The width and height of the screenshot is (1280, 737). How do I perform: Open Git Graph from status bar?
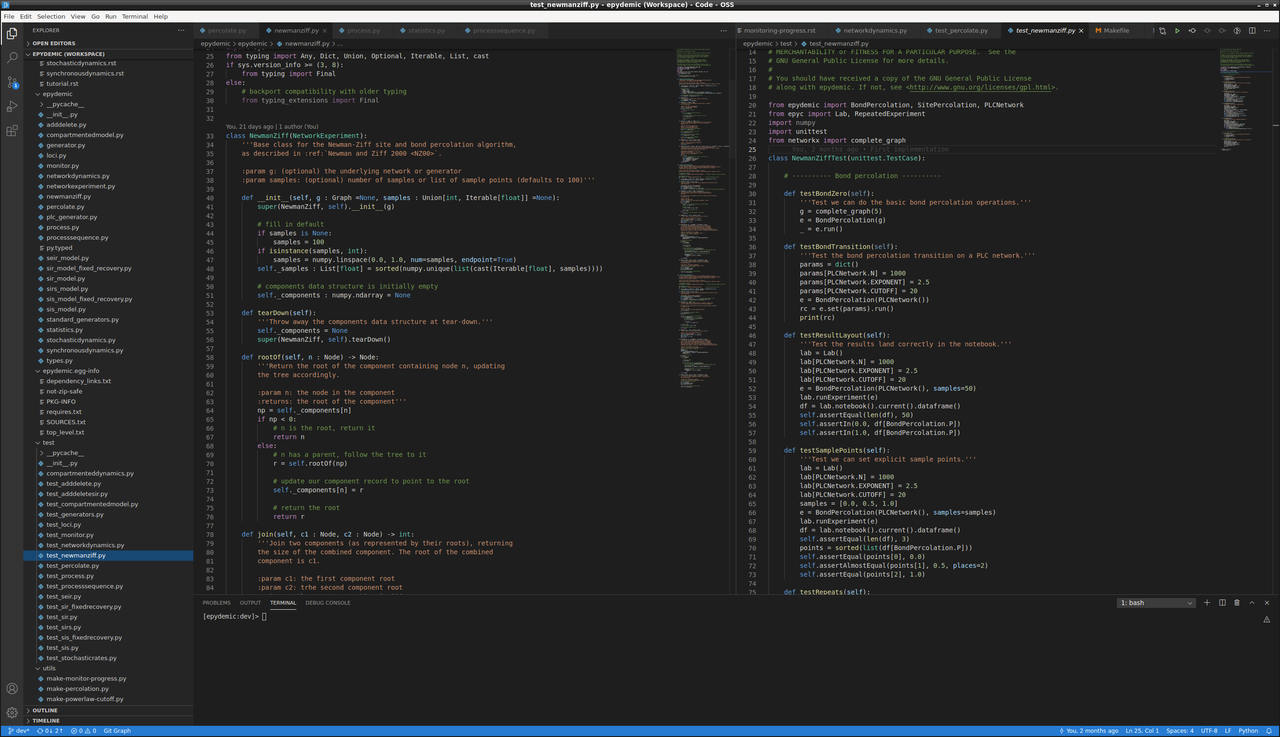(x=117, y=731)
